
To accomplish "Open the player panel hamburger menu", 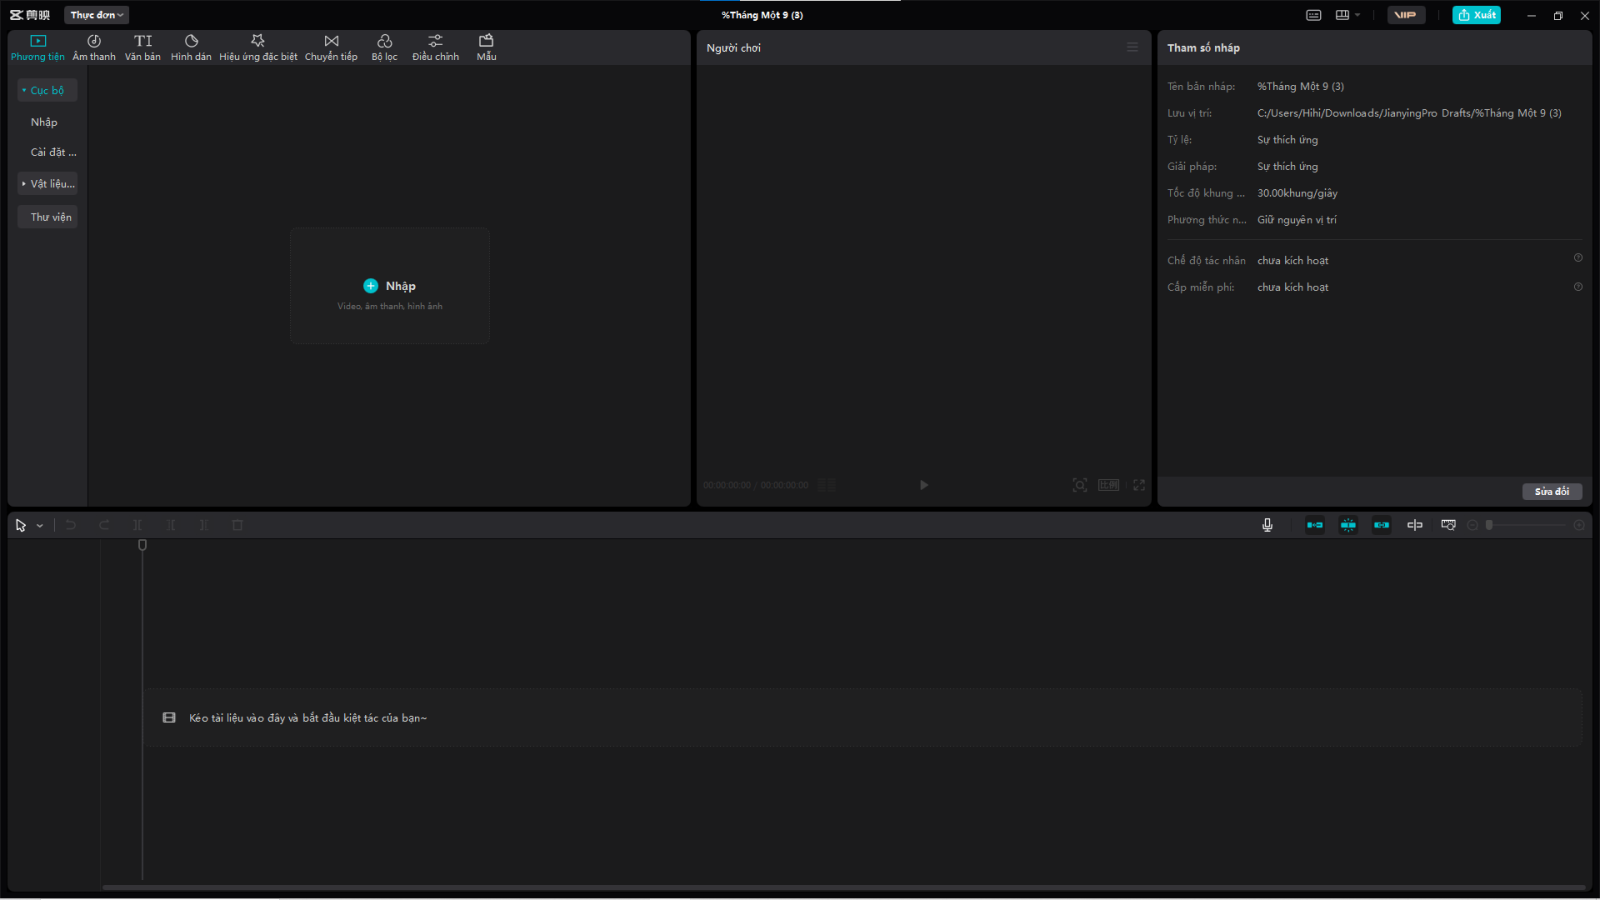I will click(x=1132, y=47).
